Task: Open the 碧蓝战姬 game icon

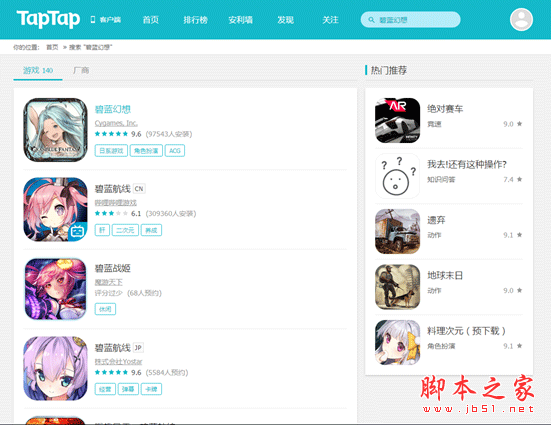Action: (55, 289)
